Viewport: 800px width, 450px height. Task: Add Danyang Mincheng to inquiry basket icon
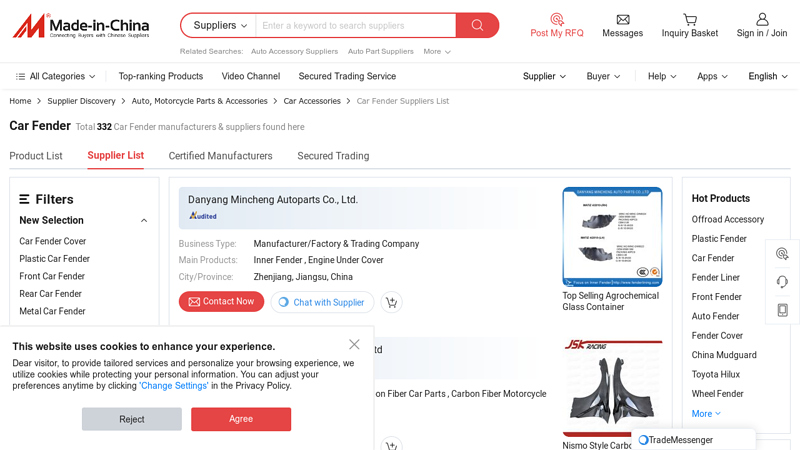click(x=391, y=302)
